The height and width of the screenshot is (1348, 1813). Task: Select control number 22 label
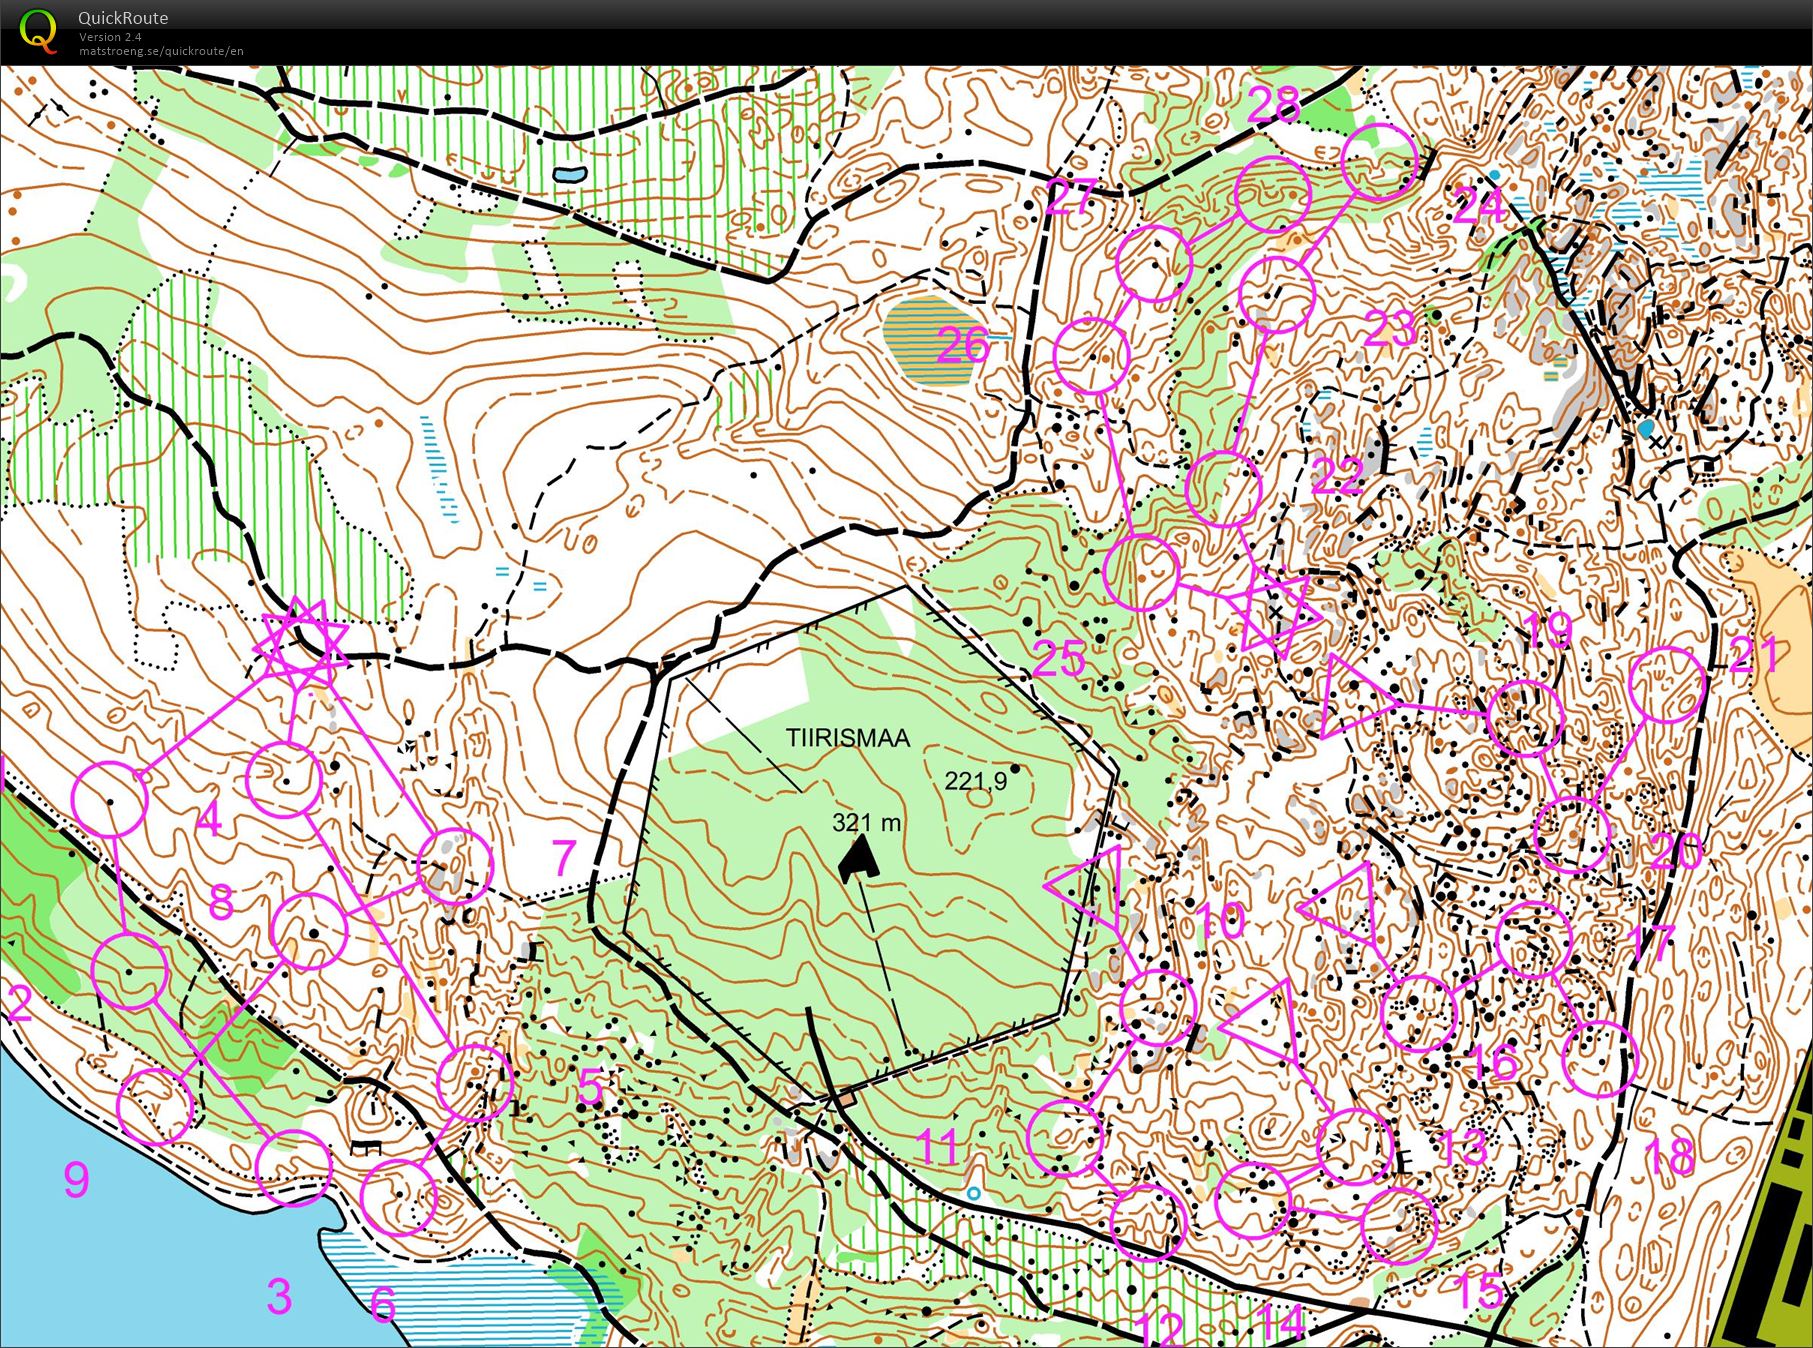click(1338, 477)
